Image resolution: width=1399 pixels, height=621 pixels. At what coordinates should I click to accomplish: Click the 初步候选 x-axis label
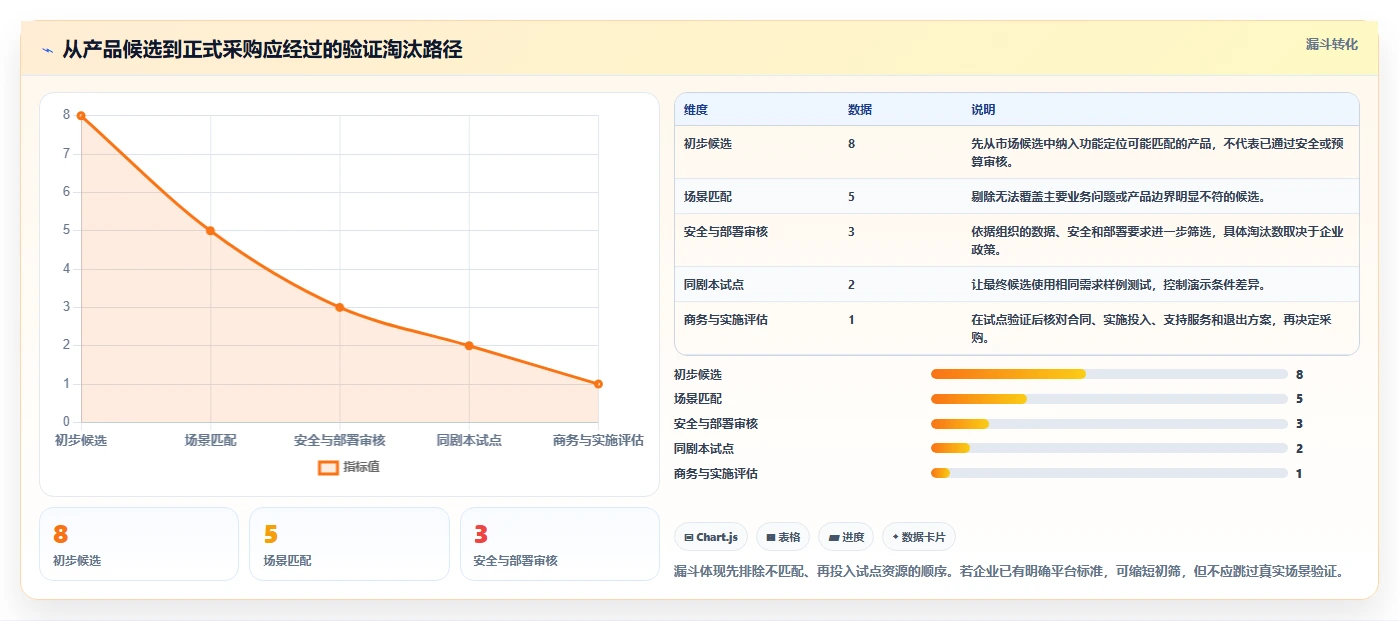point(81,440)
